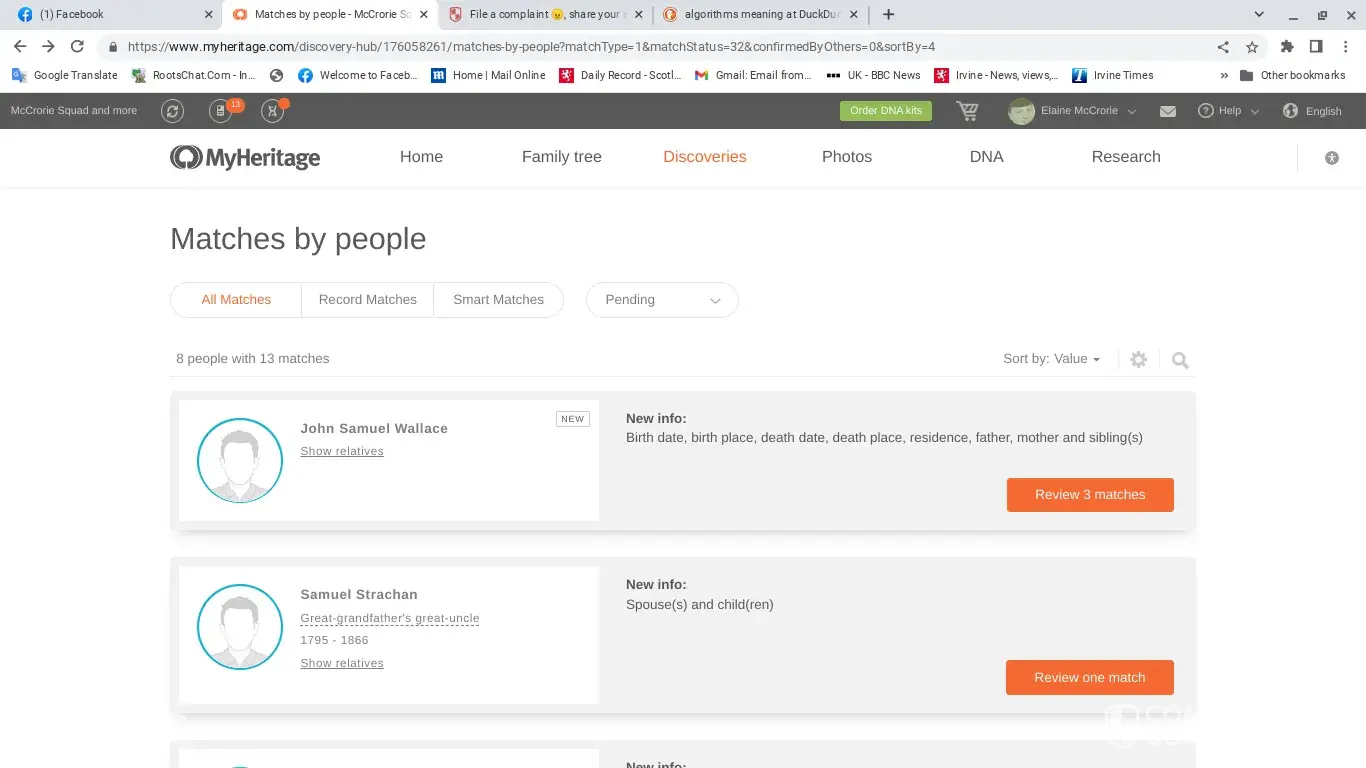Expand the Pending status dropdown
This screenshot has width=1366, height=768.
[662, 300]
